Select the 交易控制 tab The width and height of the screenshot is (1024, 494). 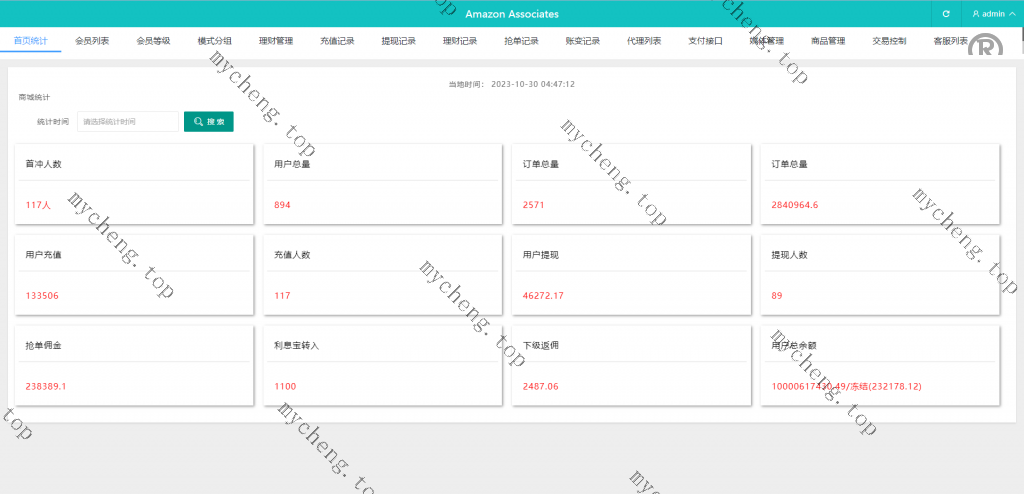[x=889, y=41]
